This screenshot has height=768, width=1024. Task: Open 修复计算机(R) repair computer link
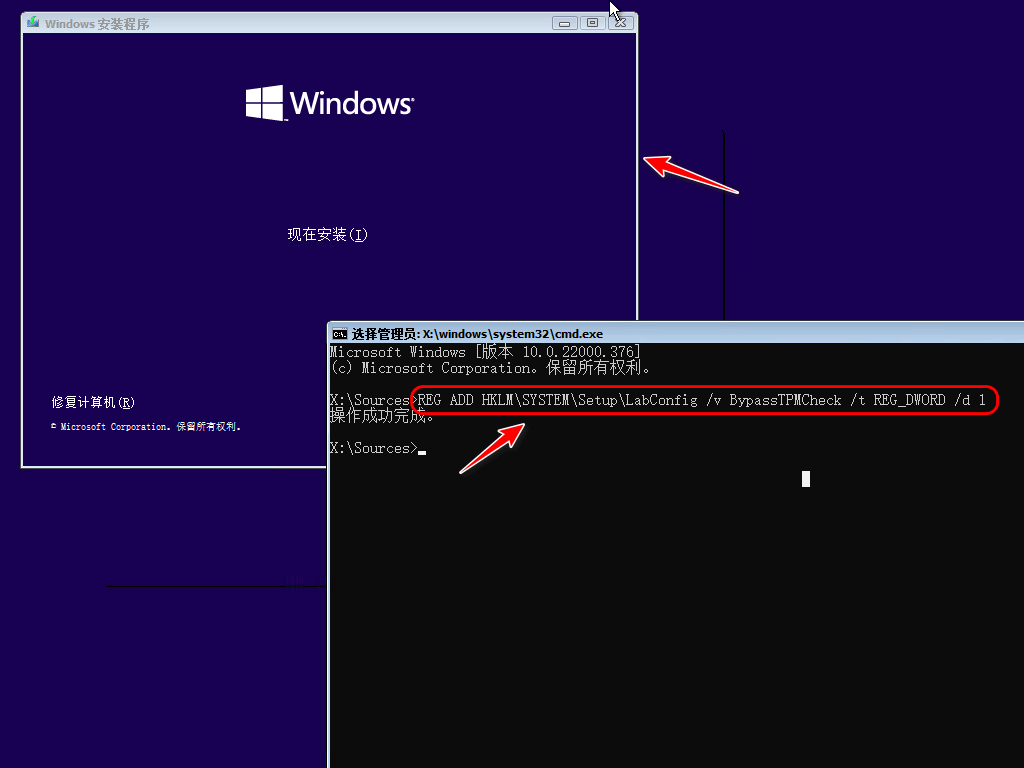click(x=93, y=402)
